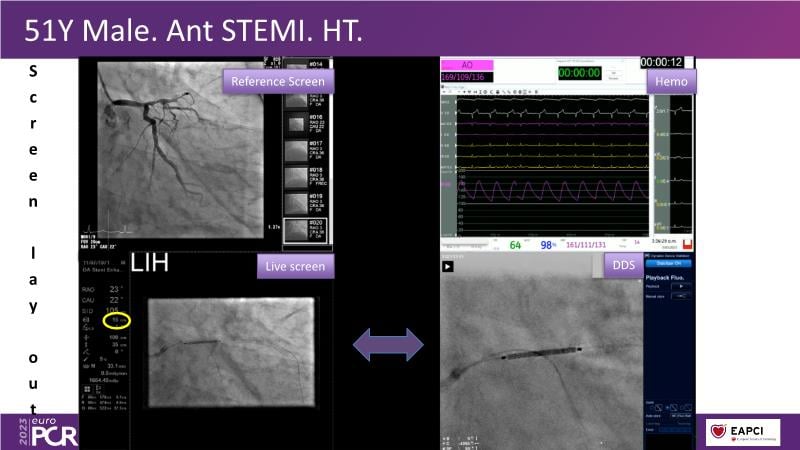Select thumbnail #019 in reference list
The image size is (800, 450).
pyautogui.click(x=298, y=205)
